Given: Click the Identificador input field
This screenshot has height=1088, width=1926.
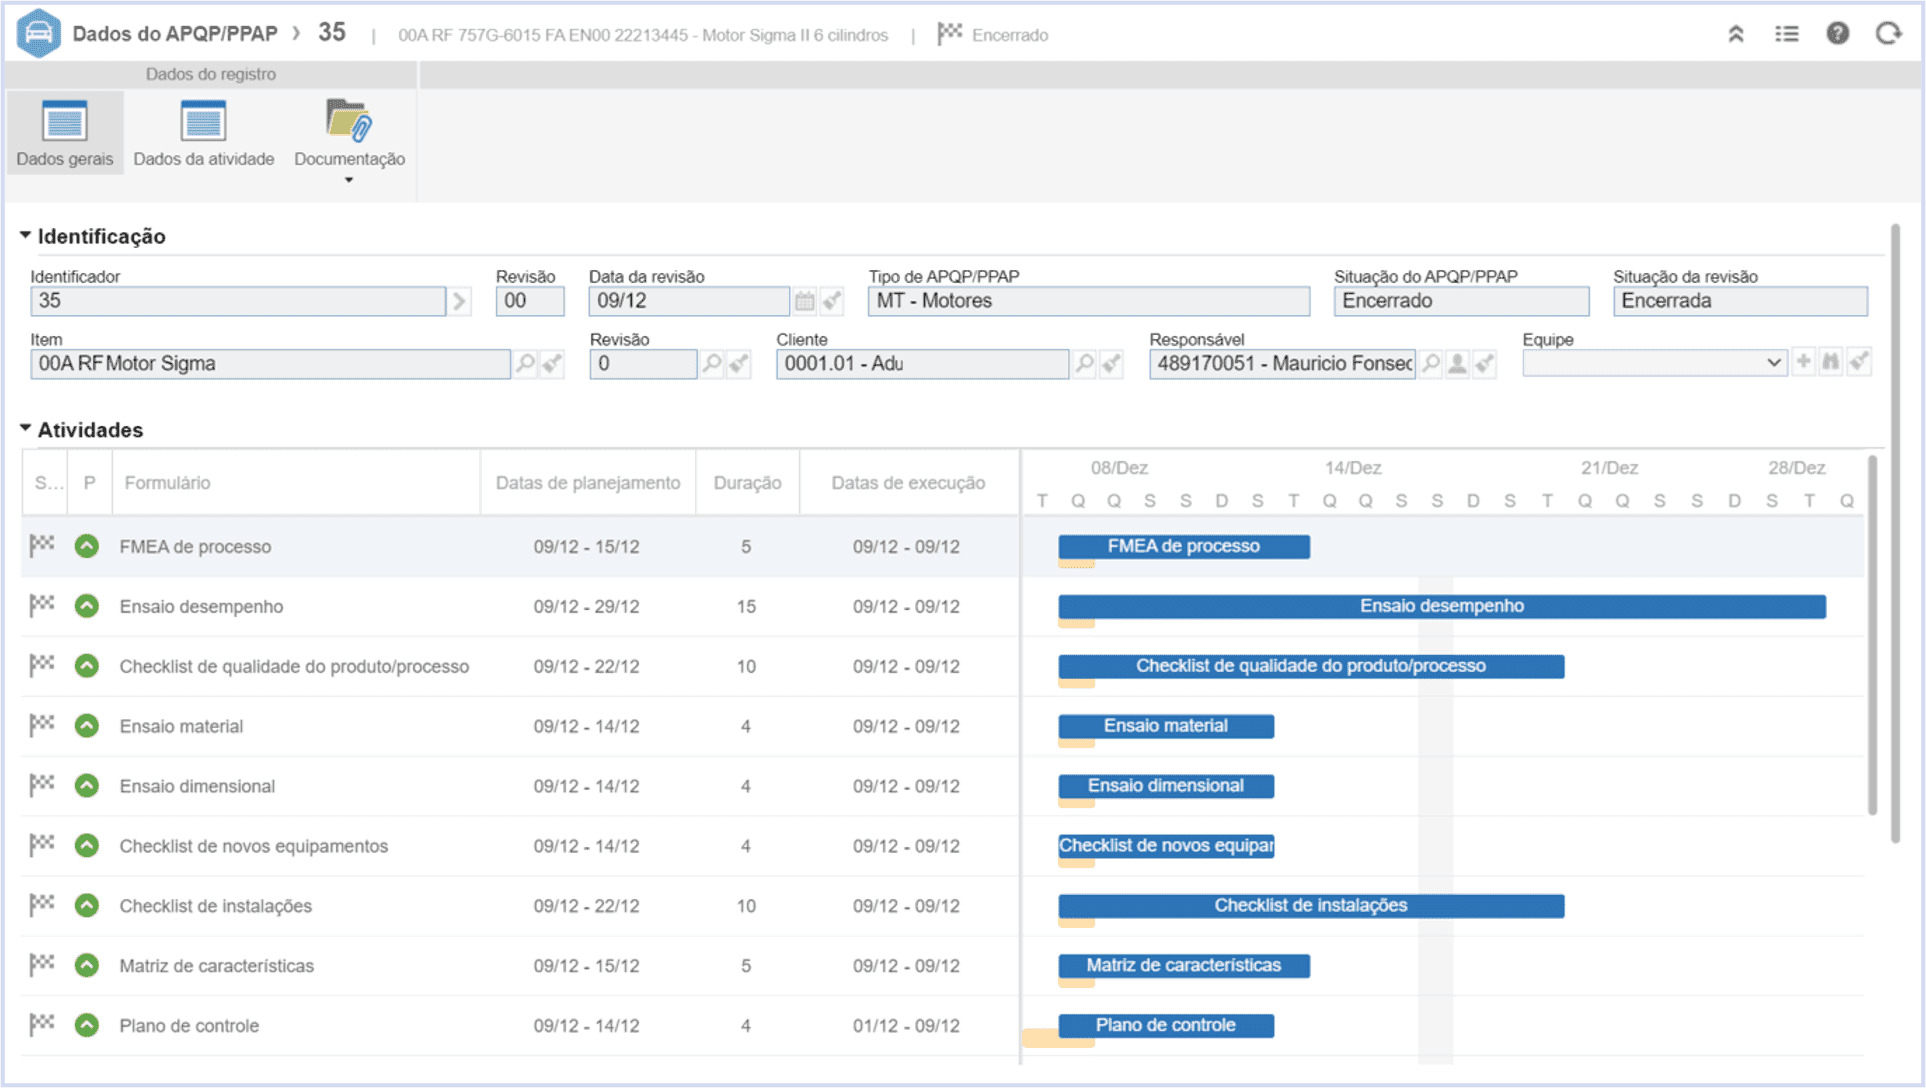Looking at the screenshot, I should pyautogui.click(x=238, y=301).
